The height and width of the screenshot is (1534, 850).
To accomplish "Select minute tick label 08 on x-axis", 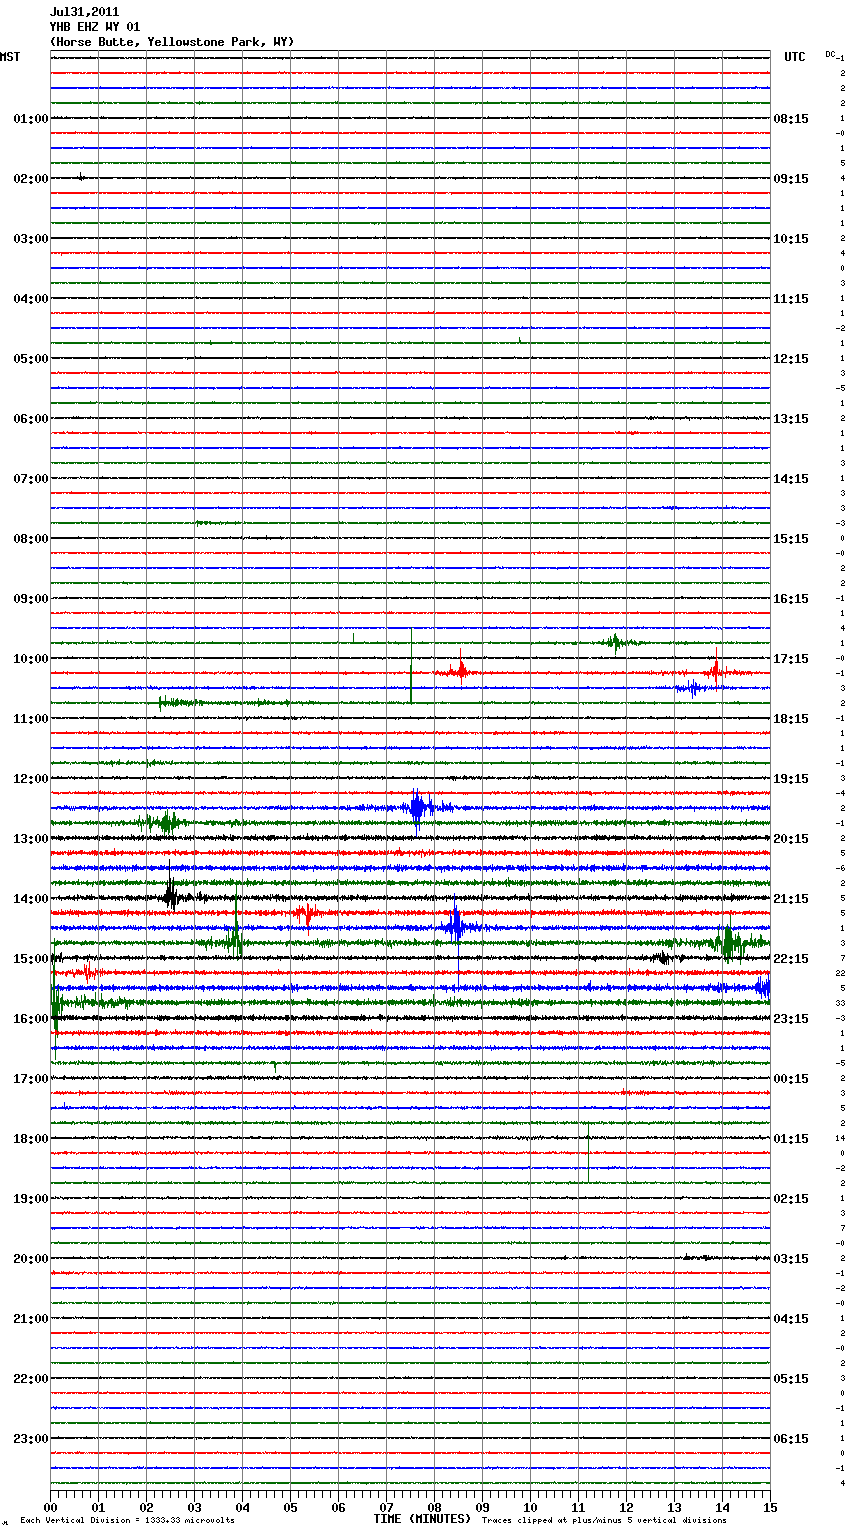I will point(435,1508).
